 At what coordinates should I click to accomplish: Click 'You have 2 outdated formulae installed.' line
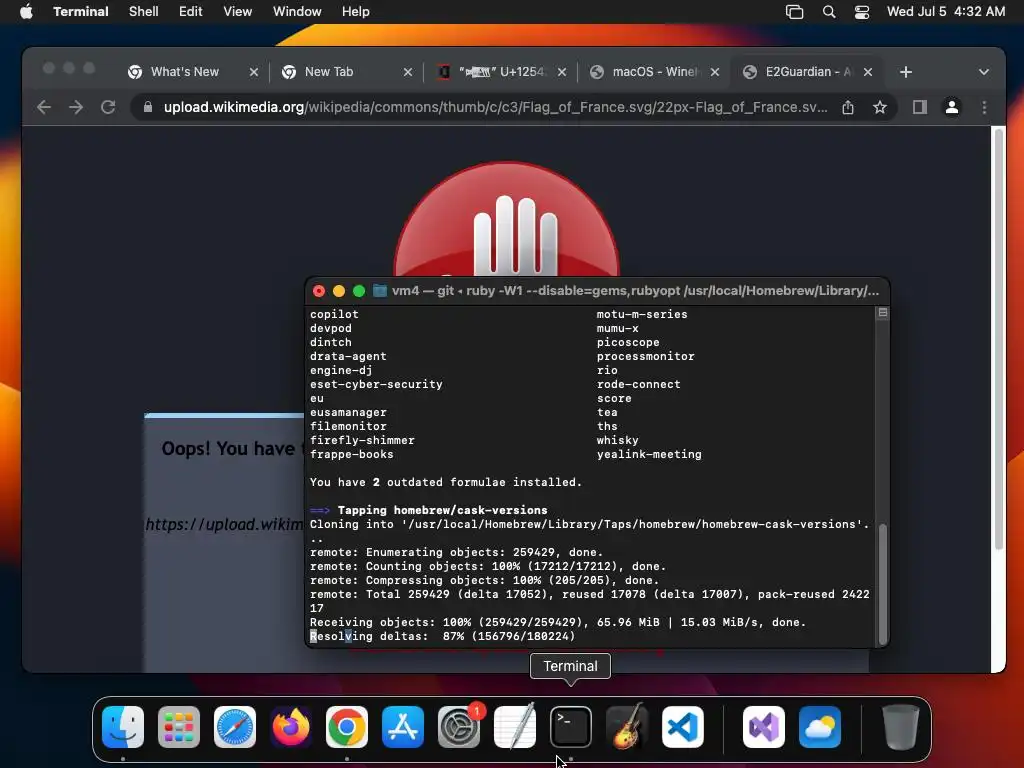445,482
